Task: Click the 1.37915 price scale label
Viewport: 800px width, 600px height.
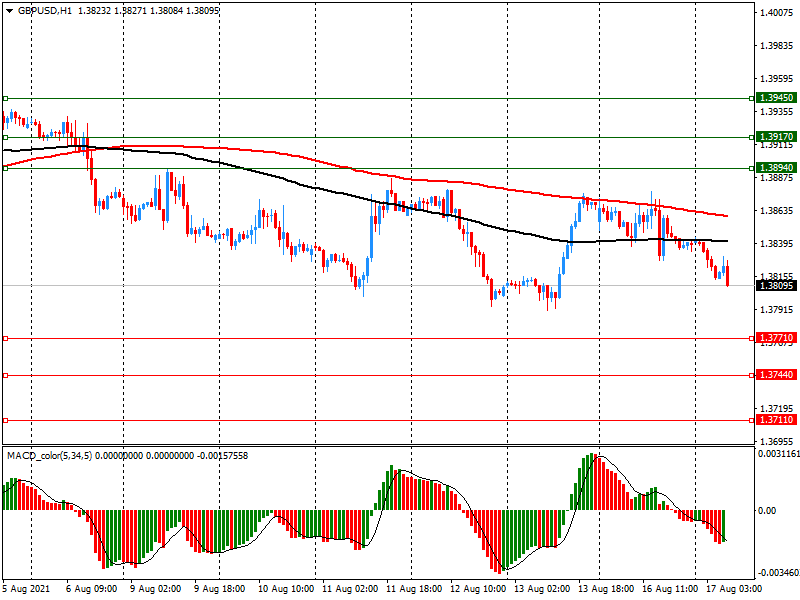Action: pyautogui.click(x=777, y=309)
